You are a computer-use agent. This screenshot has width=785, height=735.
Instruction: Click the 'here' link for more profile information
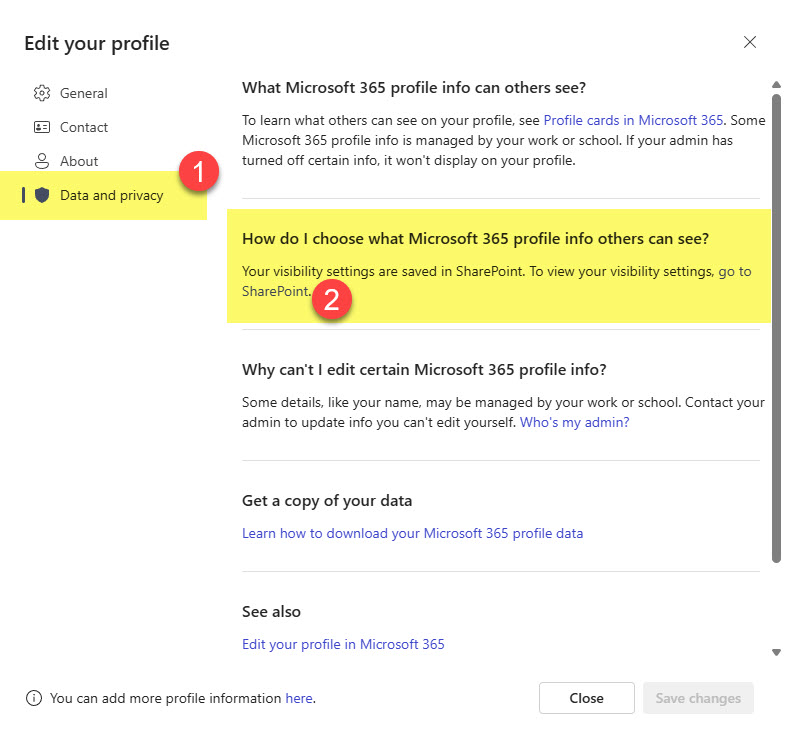pos(299,698)
